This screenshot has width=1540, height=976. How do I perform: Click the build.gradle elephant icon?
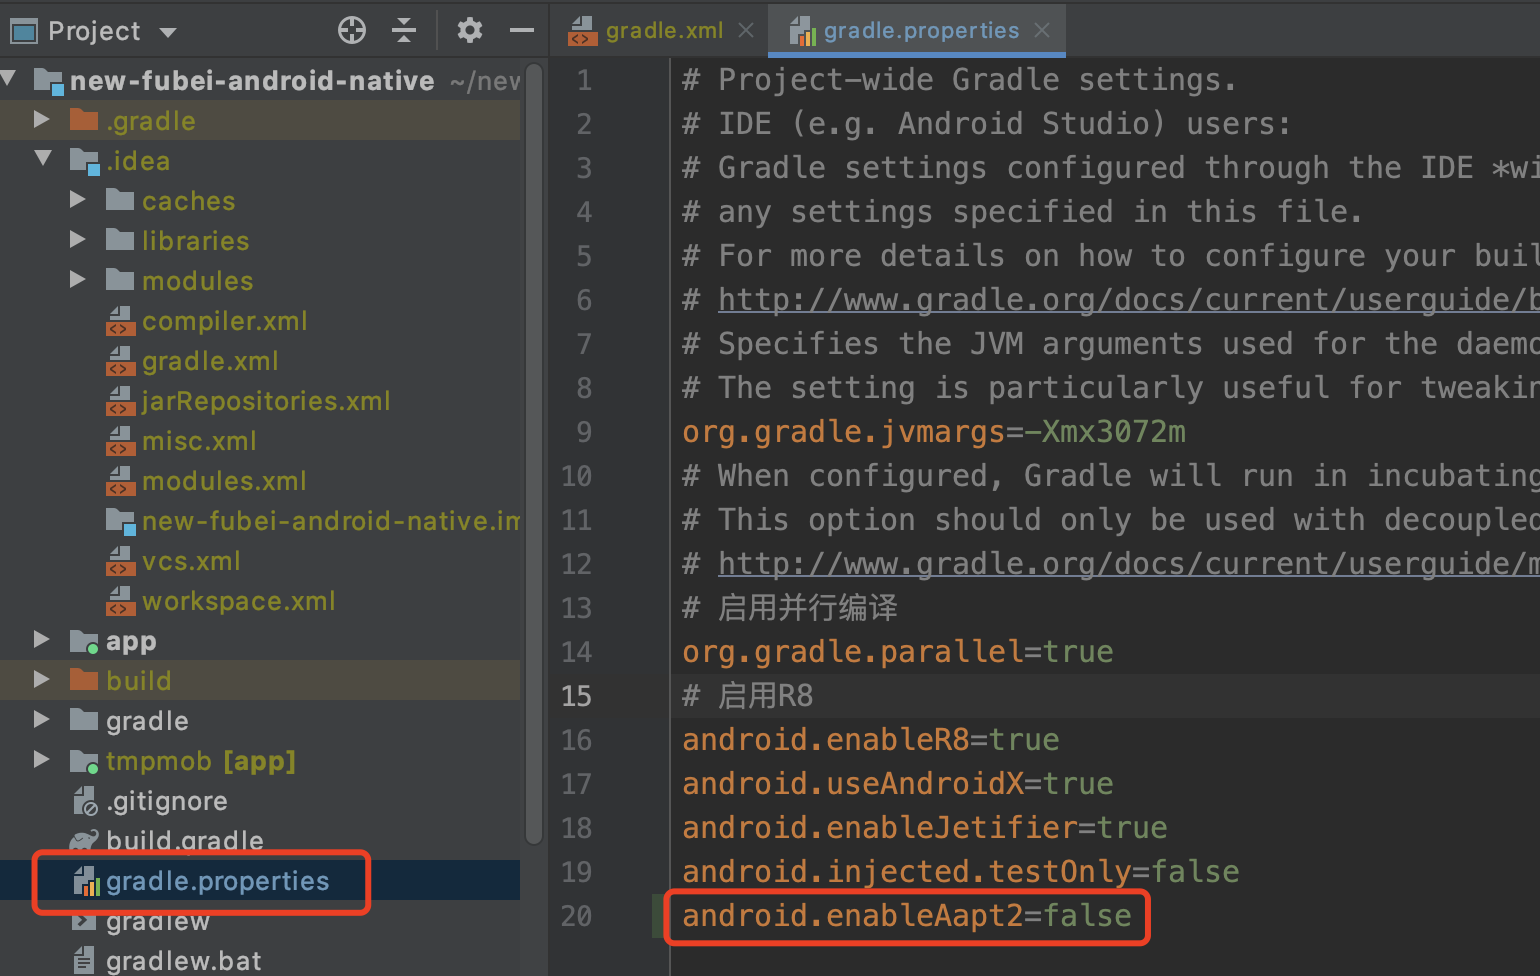(85, 841)
